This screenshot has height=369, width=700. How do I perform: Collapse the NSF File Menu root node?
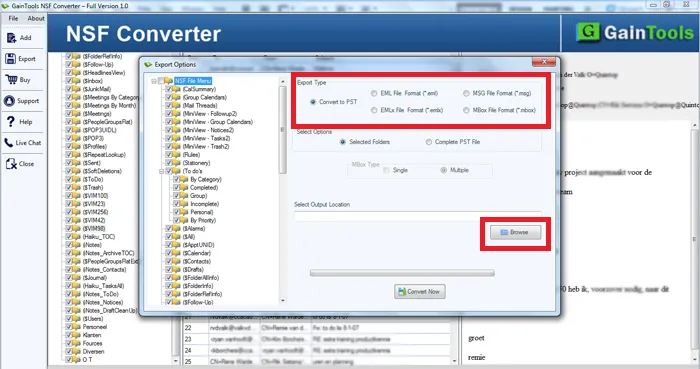(154, 81)
